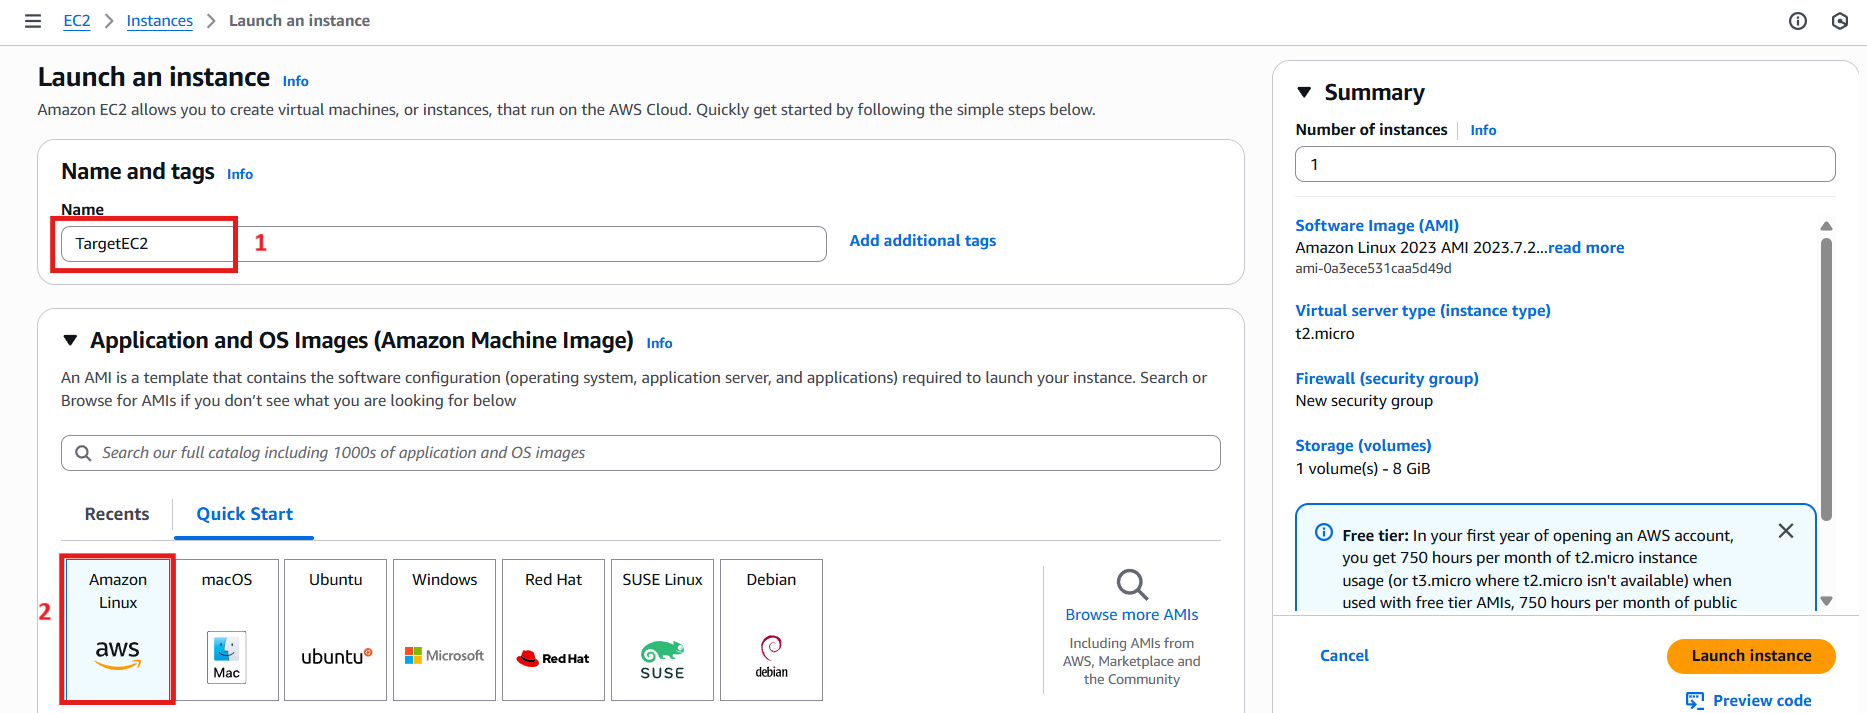Click Browse more AMIs link
The width and height of the screenshot is (1867, 713).
click(x=1132, y=615)
